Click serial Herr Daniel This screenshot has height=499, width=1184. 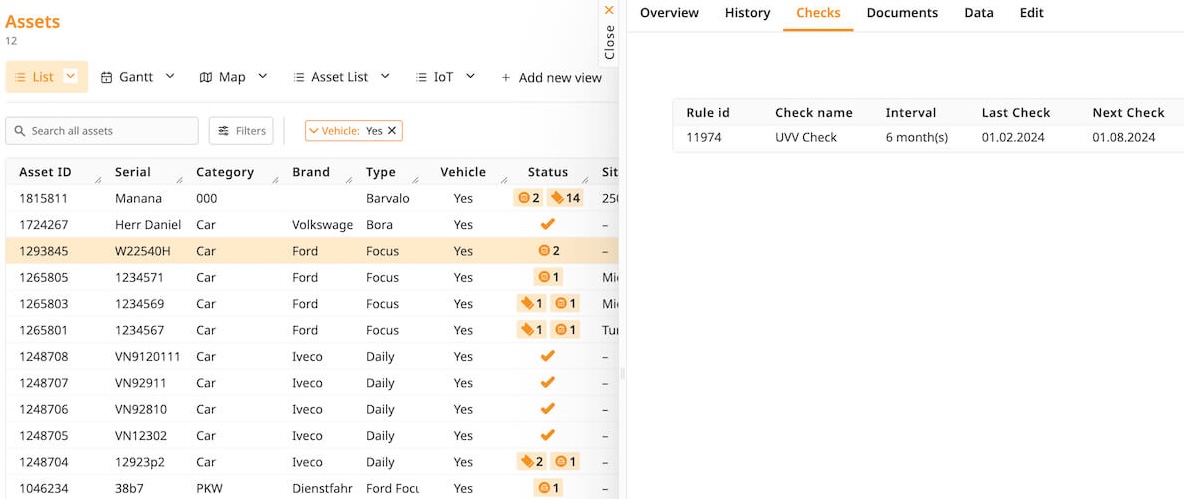[148, 224]
